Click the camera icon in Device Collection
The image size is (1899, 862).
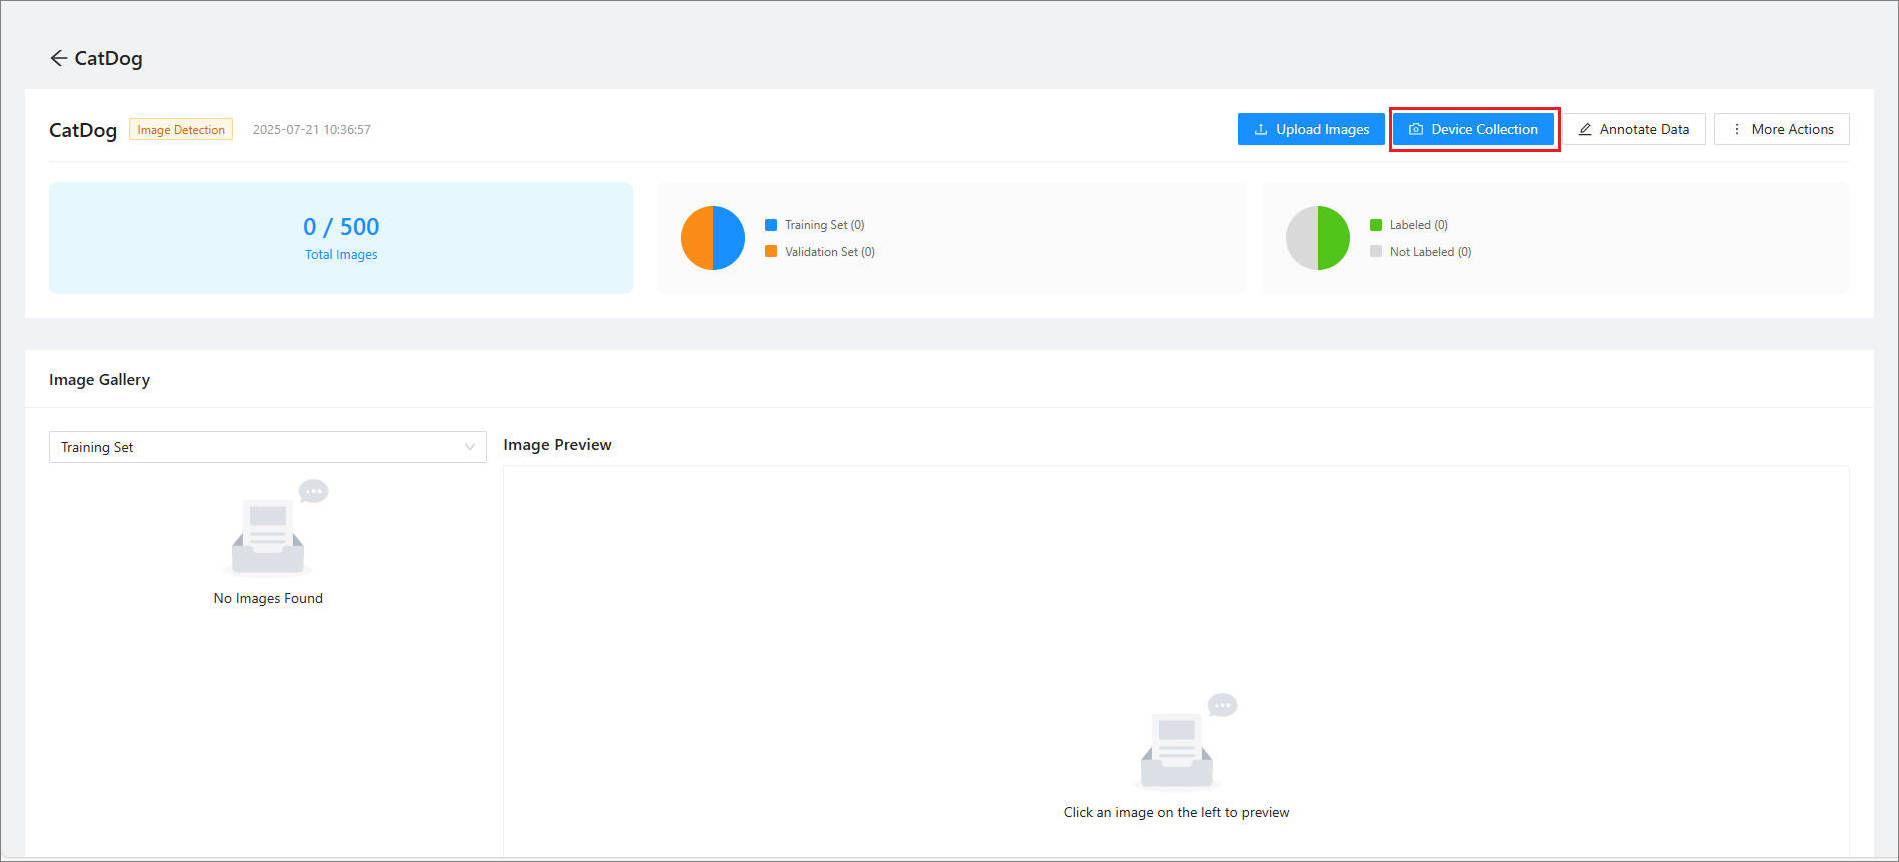tap(1416, 129)
